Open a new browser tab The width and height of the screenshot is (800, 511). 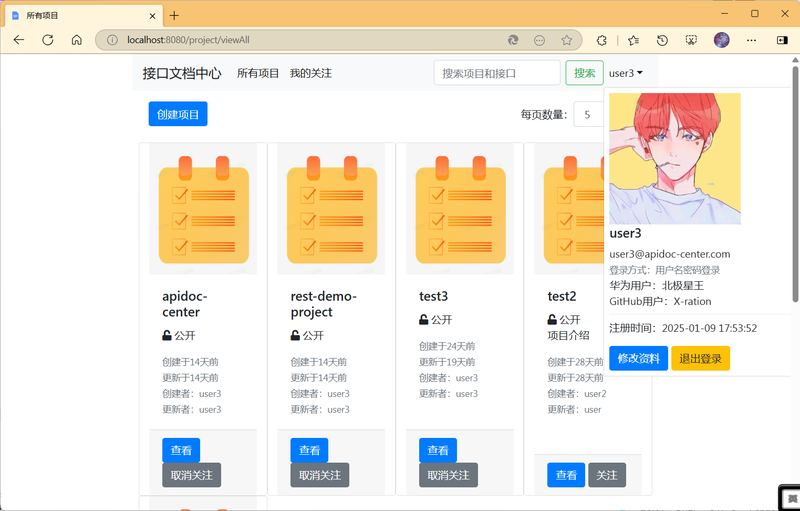[x=174, y=16]
